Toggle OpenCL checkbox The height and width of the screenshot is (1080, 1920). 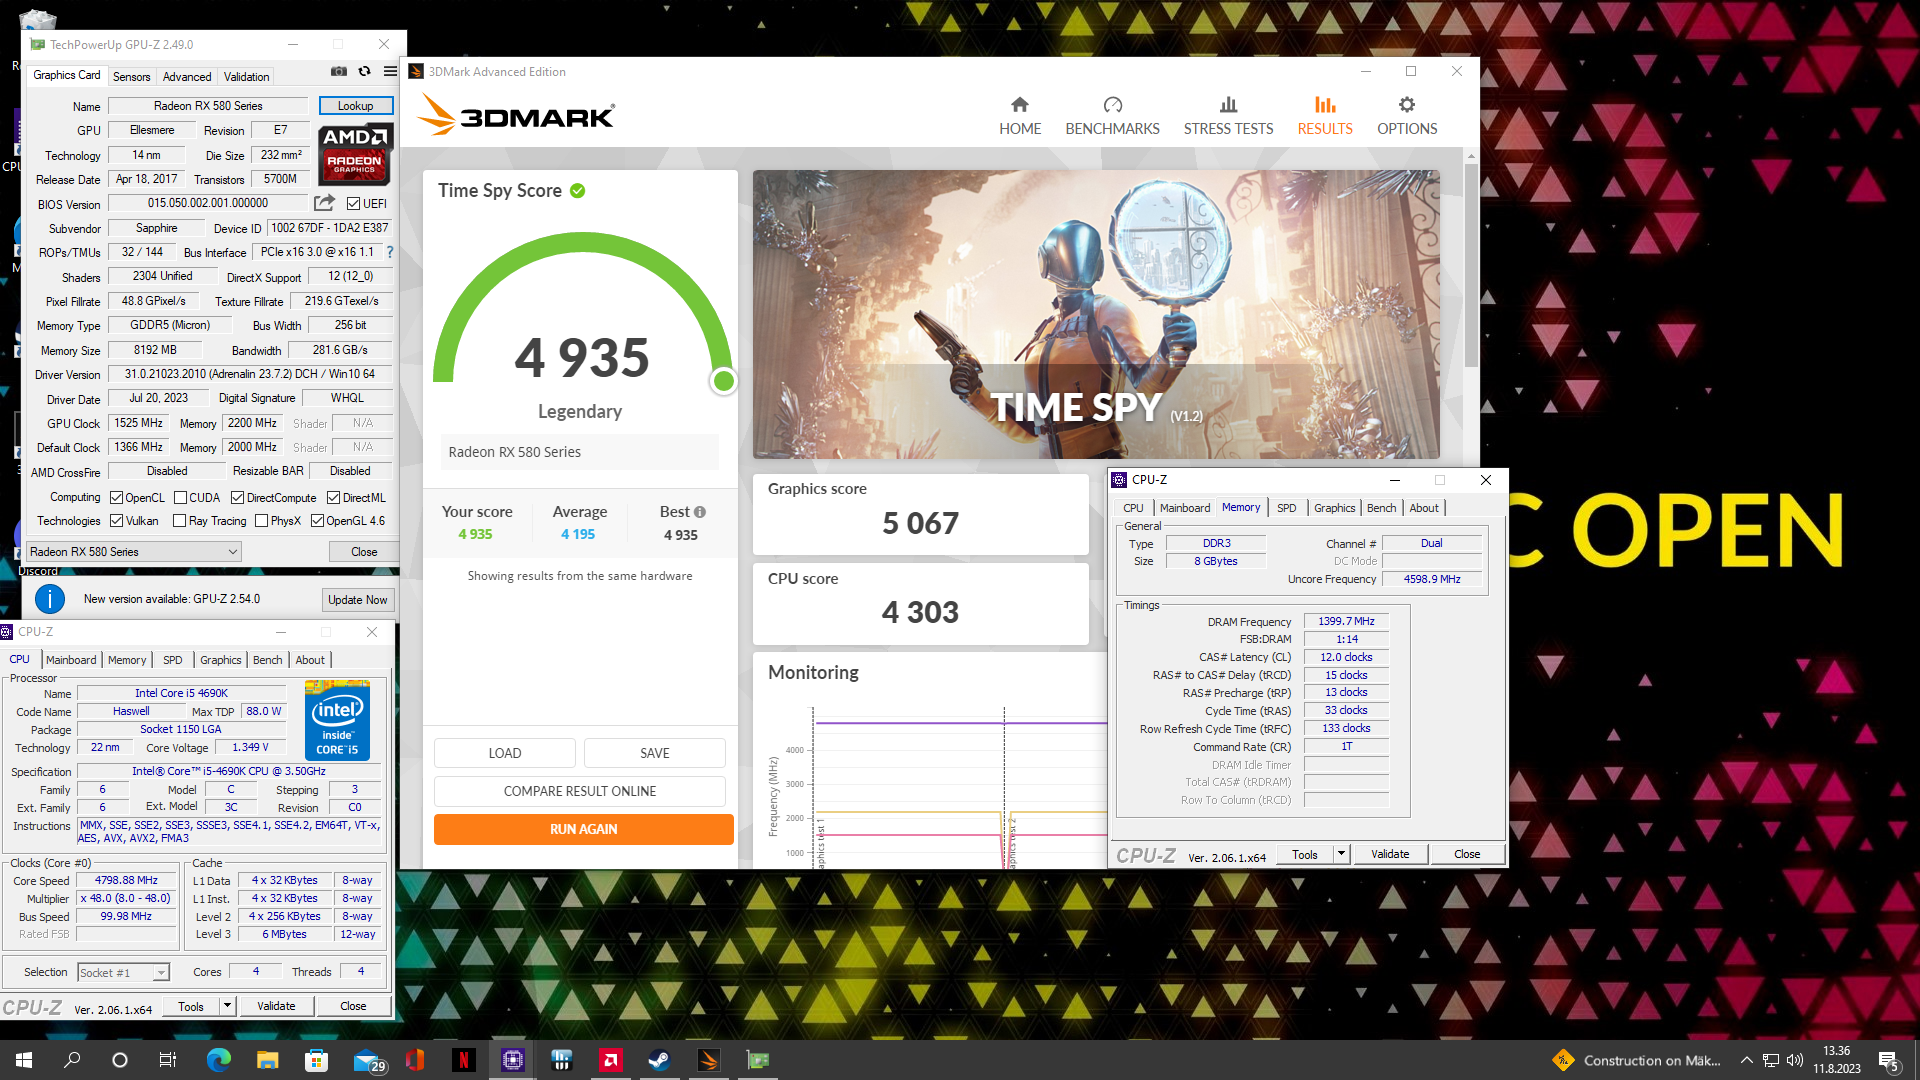coord(117,498)
